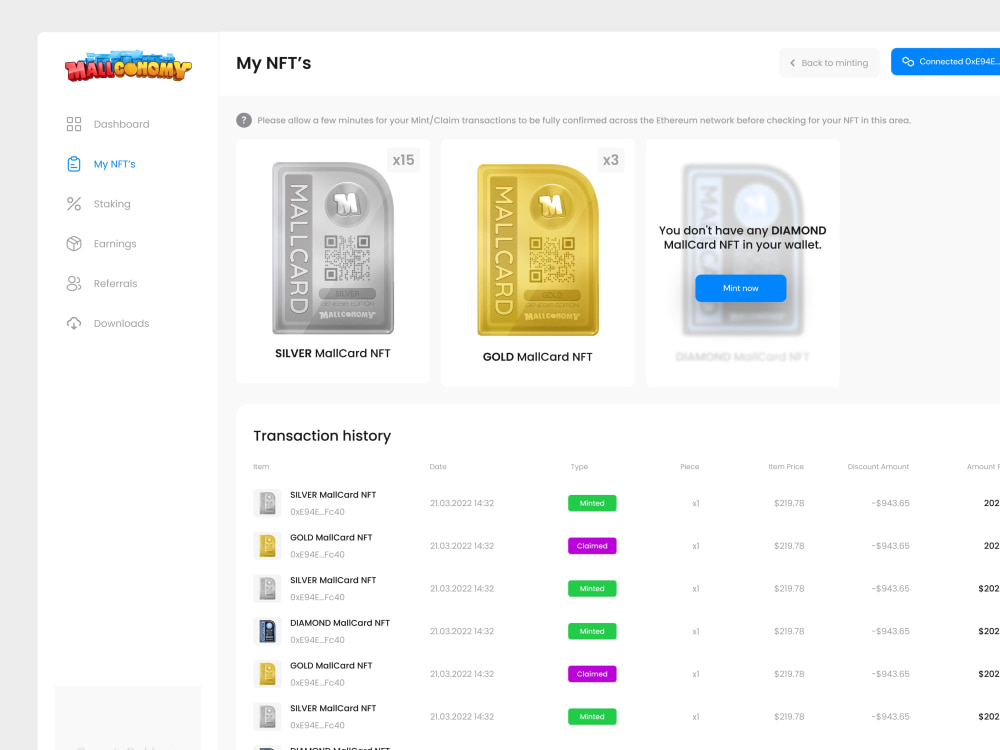Click the GOLD MallCard NFT card caption
The width and height of the screenshot is (1000, 750).
click(x=538, y=357)
